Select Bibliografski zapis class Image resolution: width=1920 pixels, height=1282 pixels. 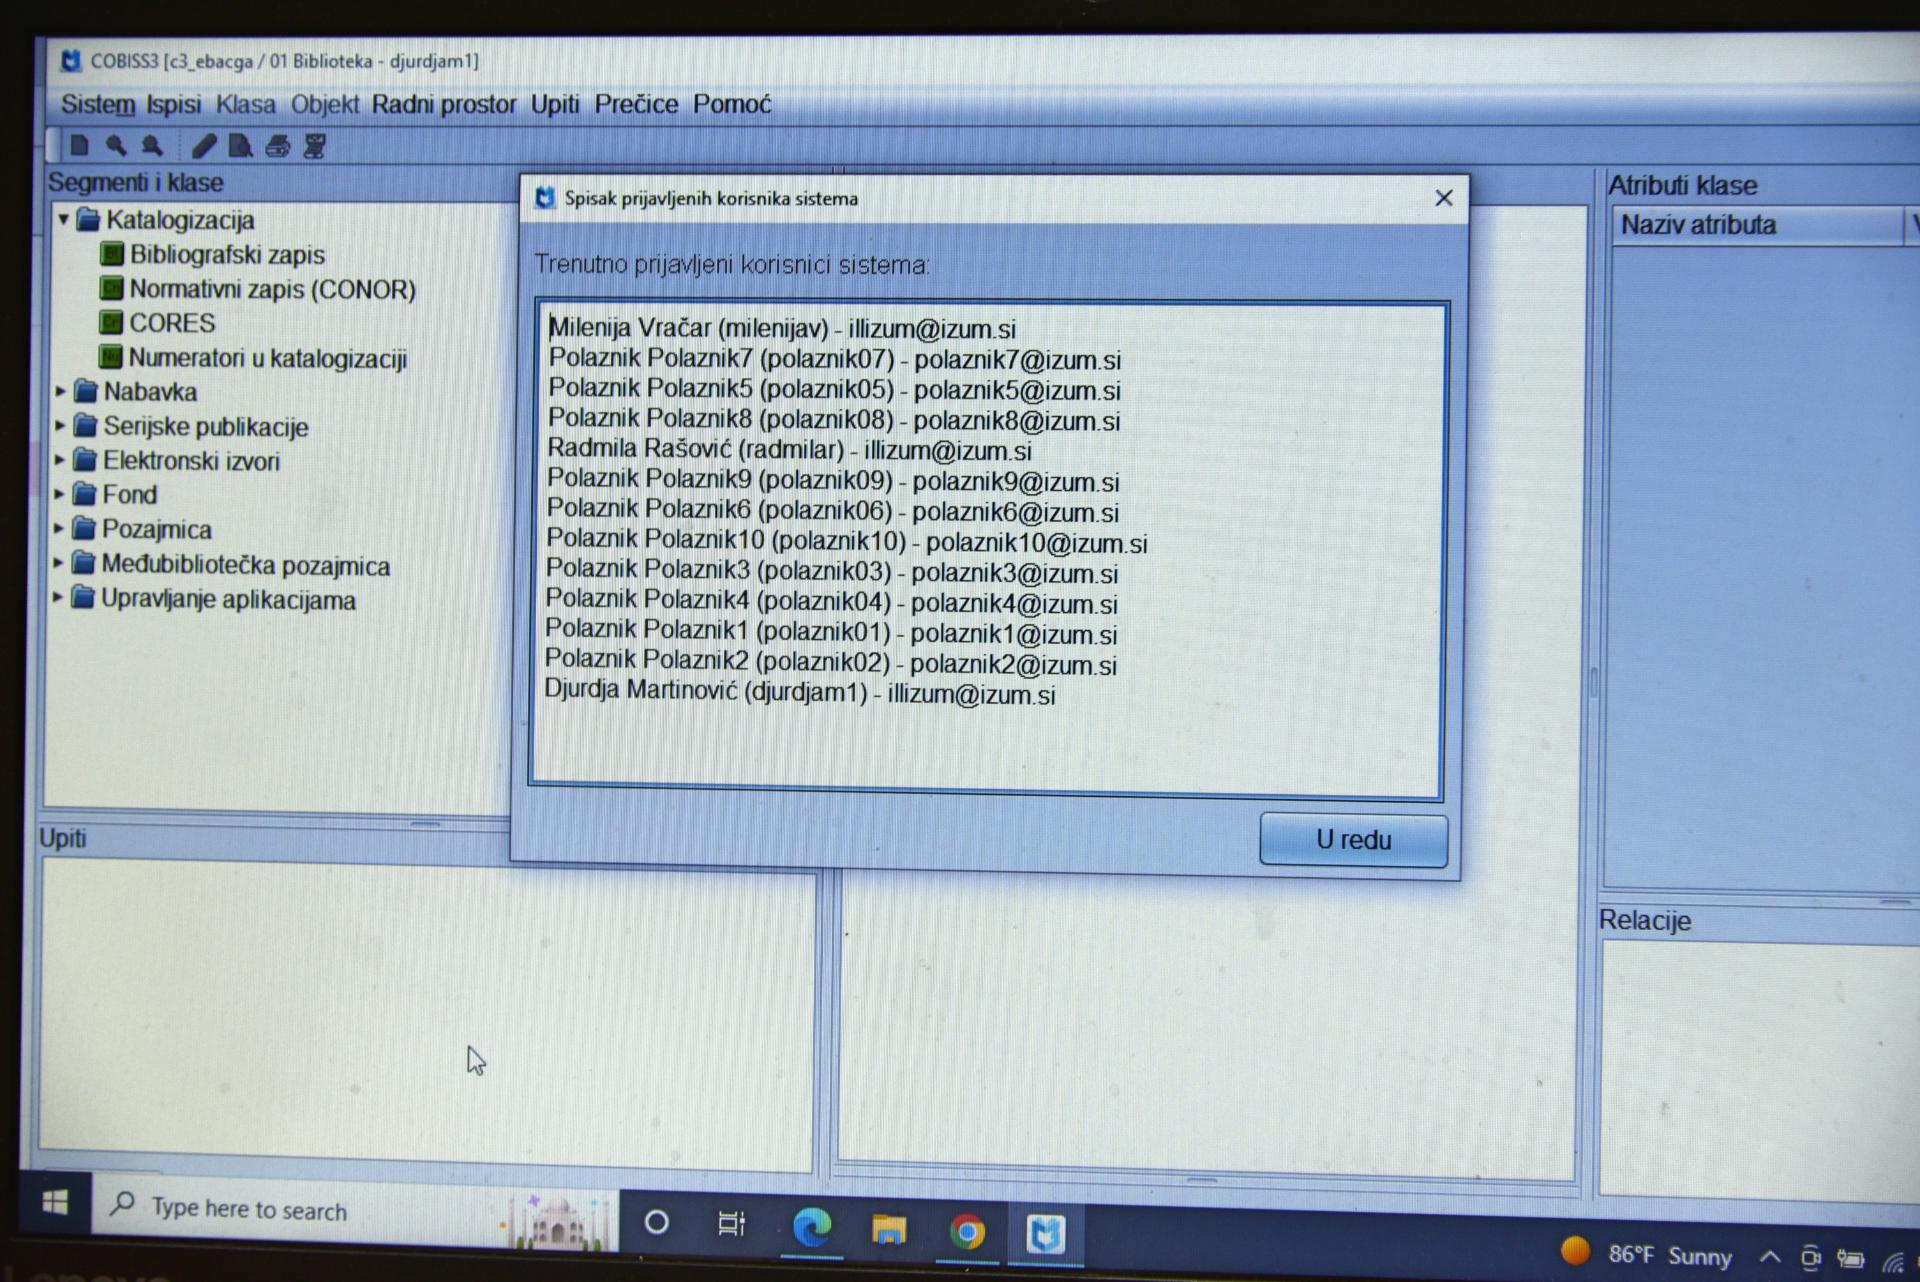[226, 255]
